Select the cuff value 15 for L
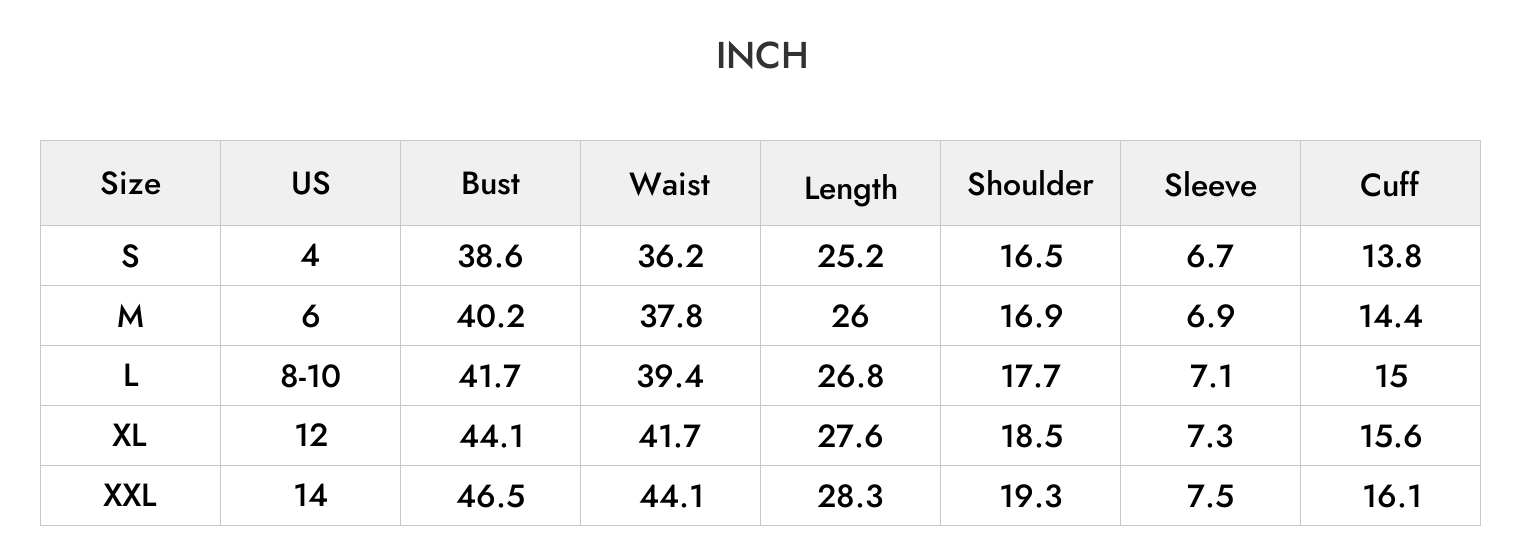Image resolution: width=1520 pixels, height=540 pixels. click(1390, 376)
